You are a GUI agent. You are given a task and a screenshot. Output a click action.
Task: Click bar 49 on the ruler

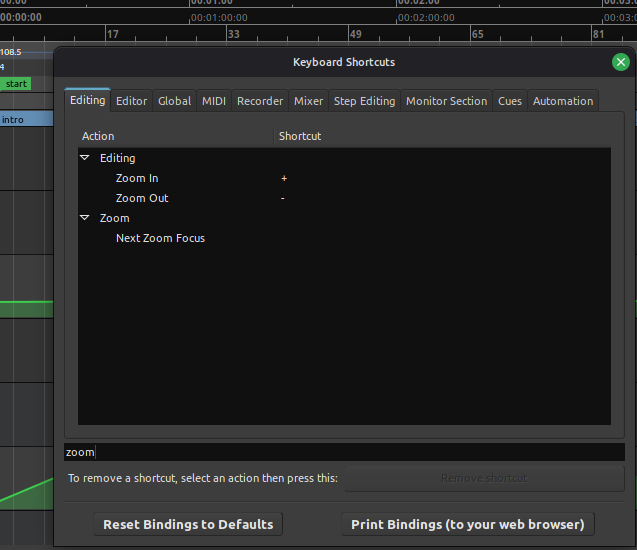tap(355, 34)
